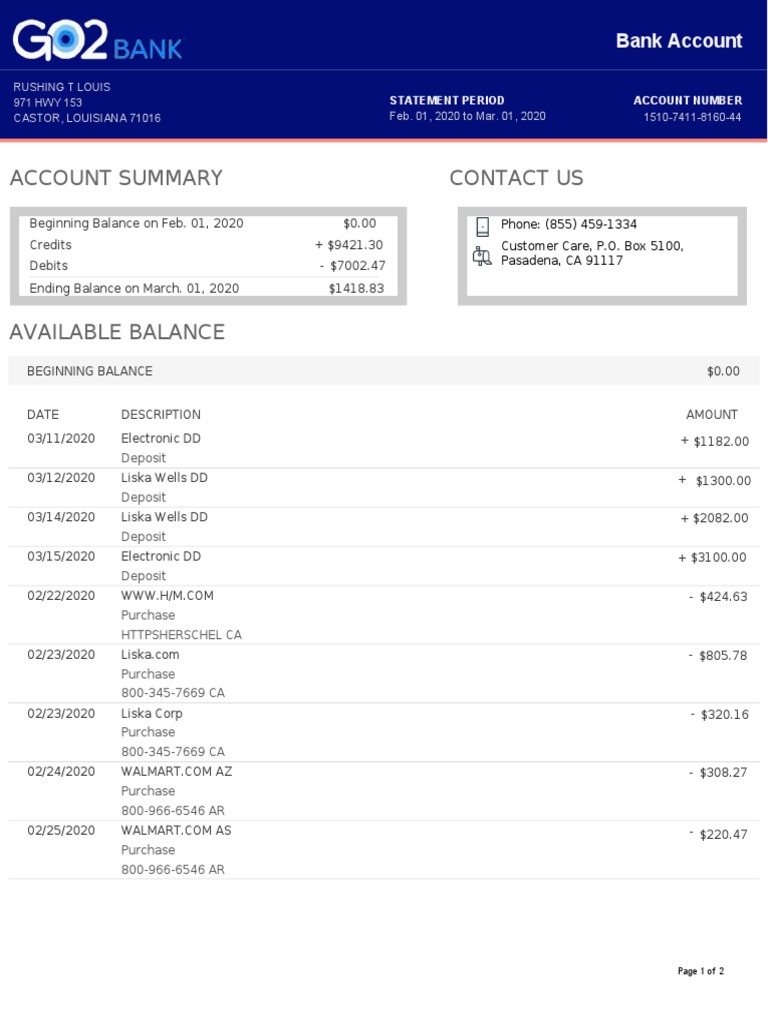The height and width of the screenshot is (1024, 768).
Task: Click the DESCRIPTION column header
Action: pos(161,414)
